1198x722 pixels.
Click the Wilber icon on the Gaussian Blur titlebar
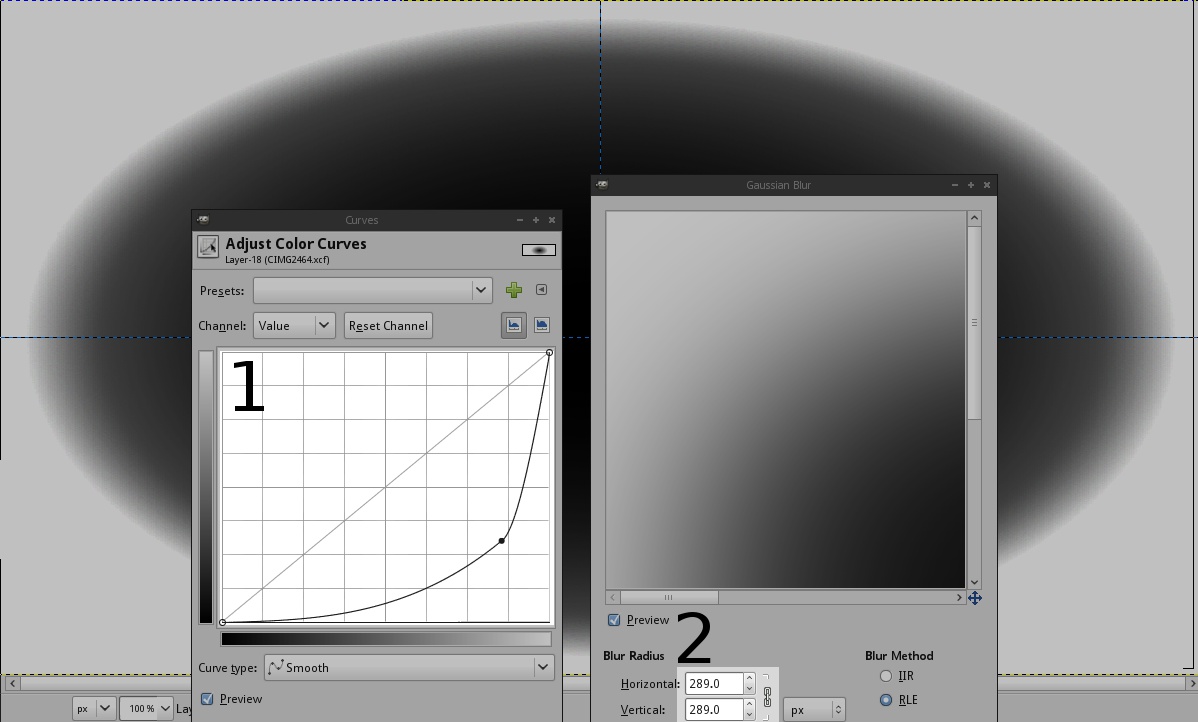click(x=601, y=184)
